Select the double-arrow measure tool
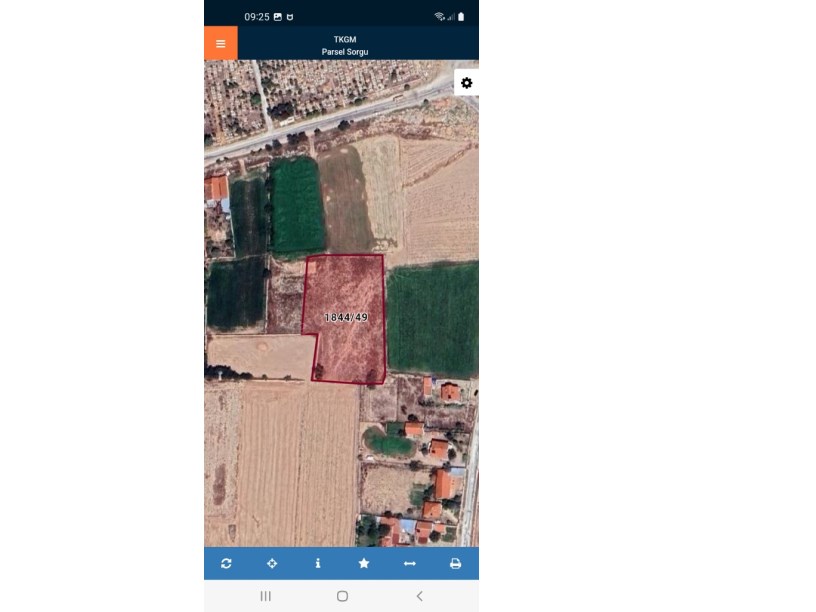 coord(410,563)
